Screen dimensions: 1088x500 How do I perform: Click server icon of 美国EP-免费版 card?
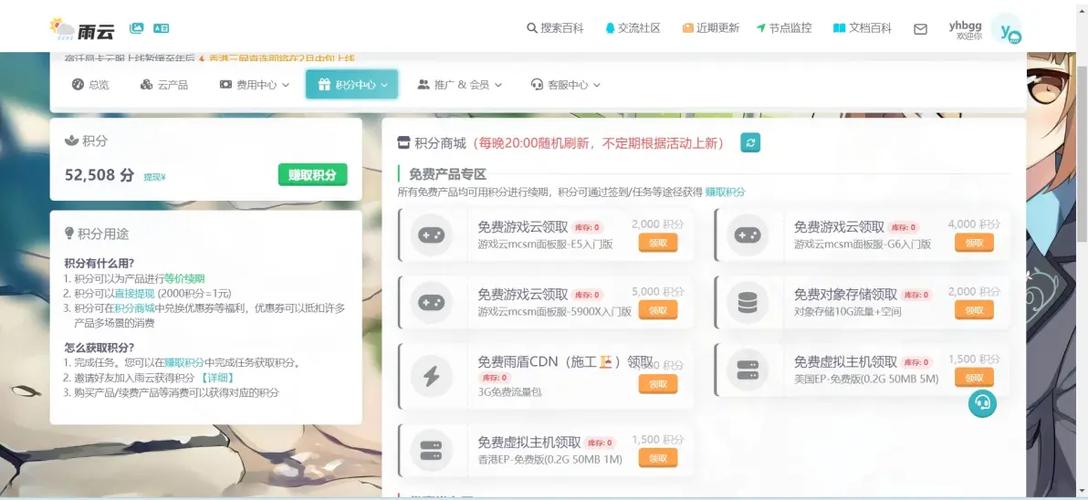point(747,370)
